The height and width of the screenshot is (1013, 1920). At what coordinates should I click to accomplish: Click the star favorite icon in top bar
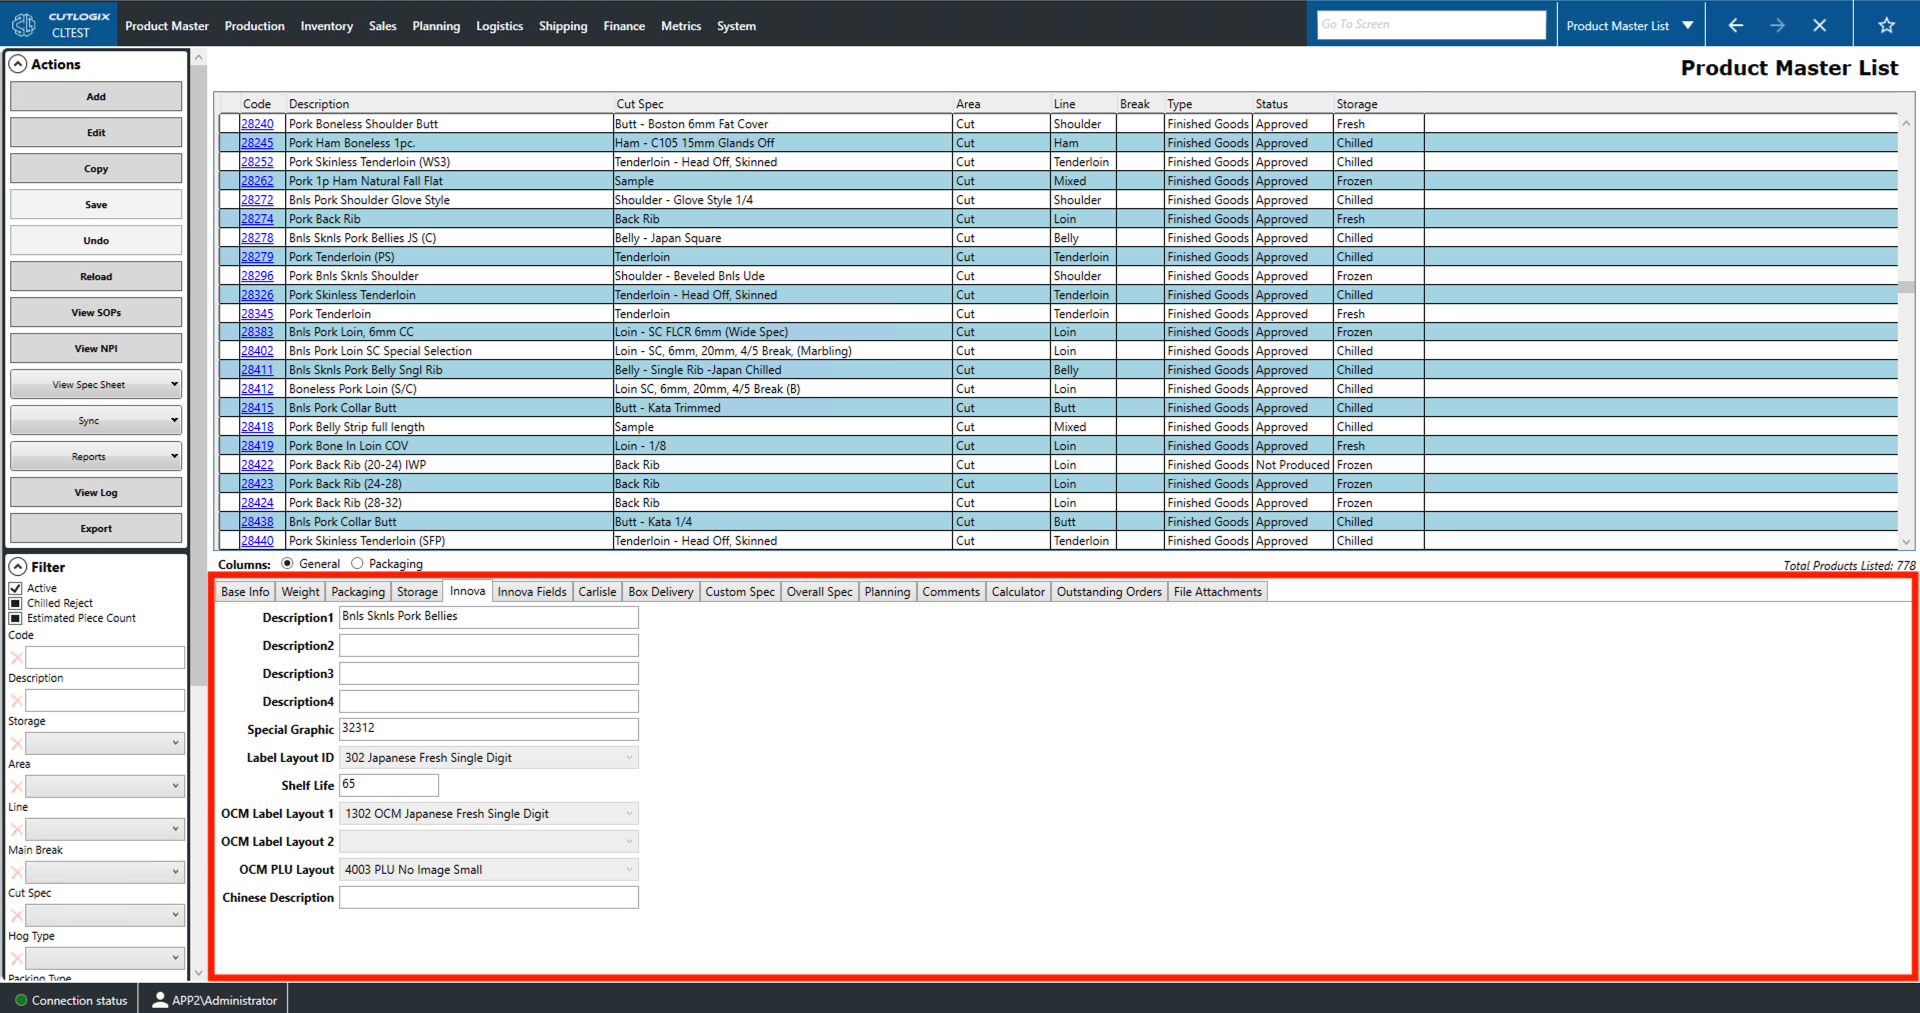[x=1886, y=25]
